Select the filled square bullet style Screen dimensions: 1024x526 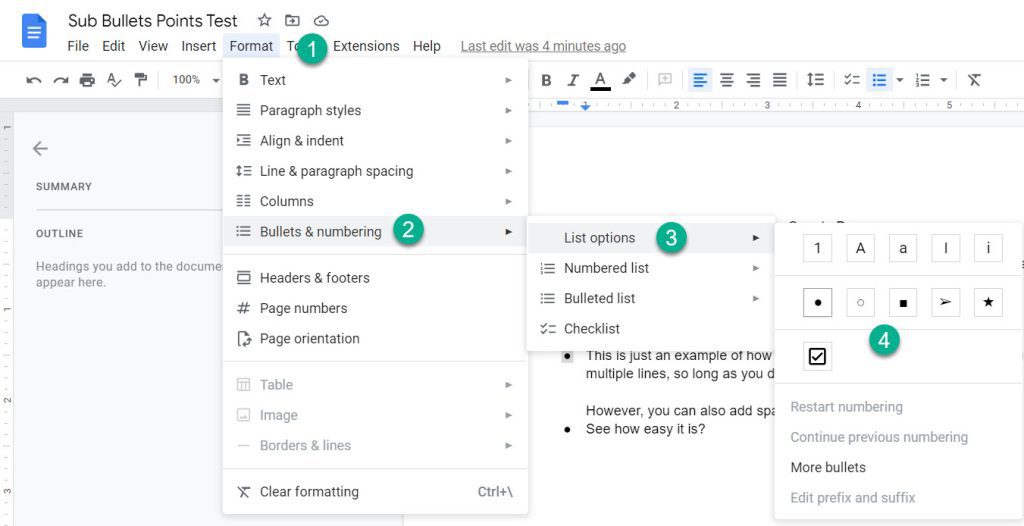tap(903, 303)
